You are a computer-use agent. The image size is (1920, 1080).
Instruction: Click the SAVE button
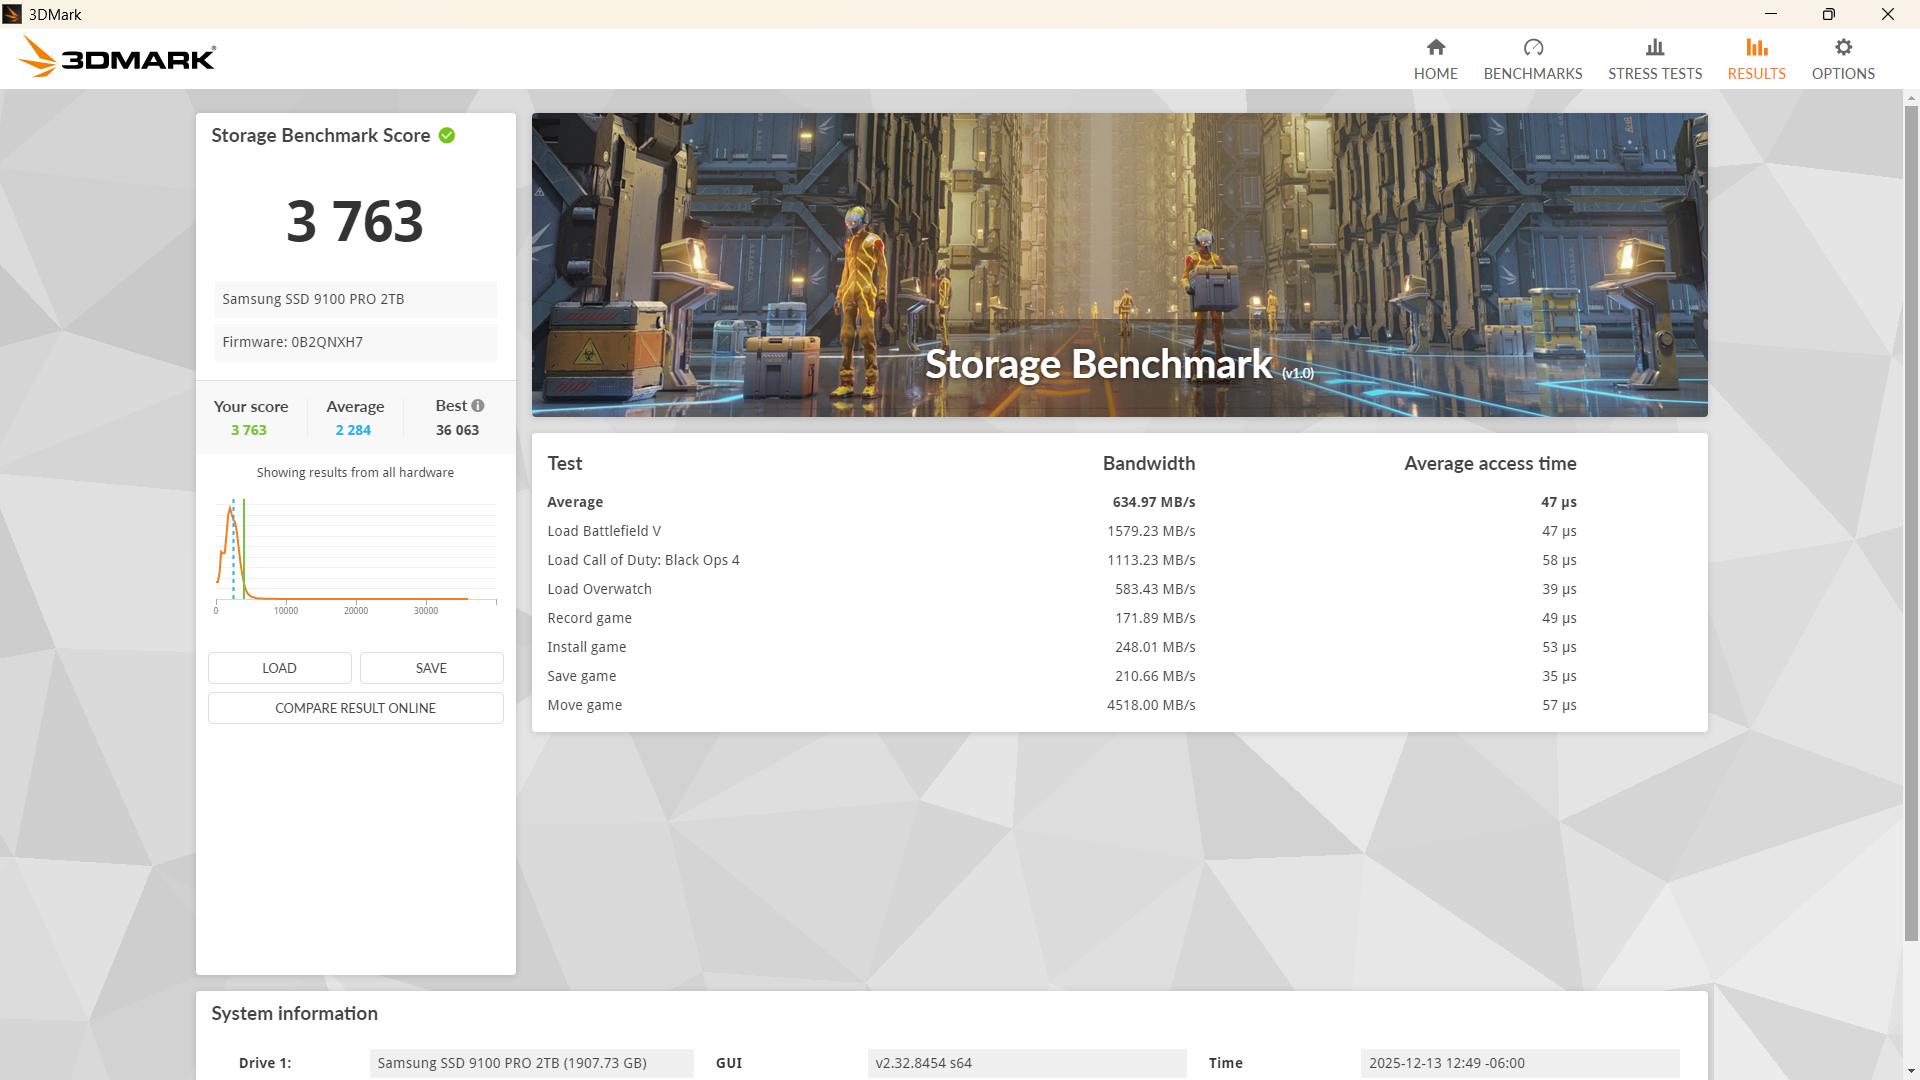[x=431, y=668]
